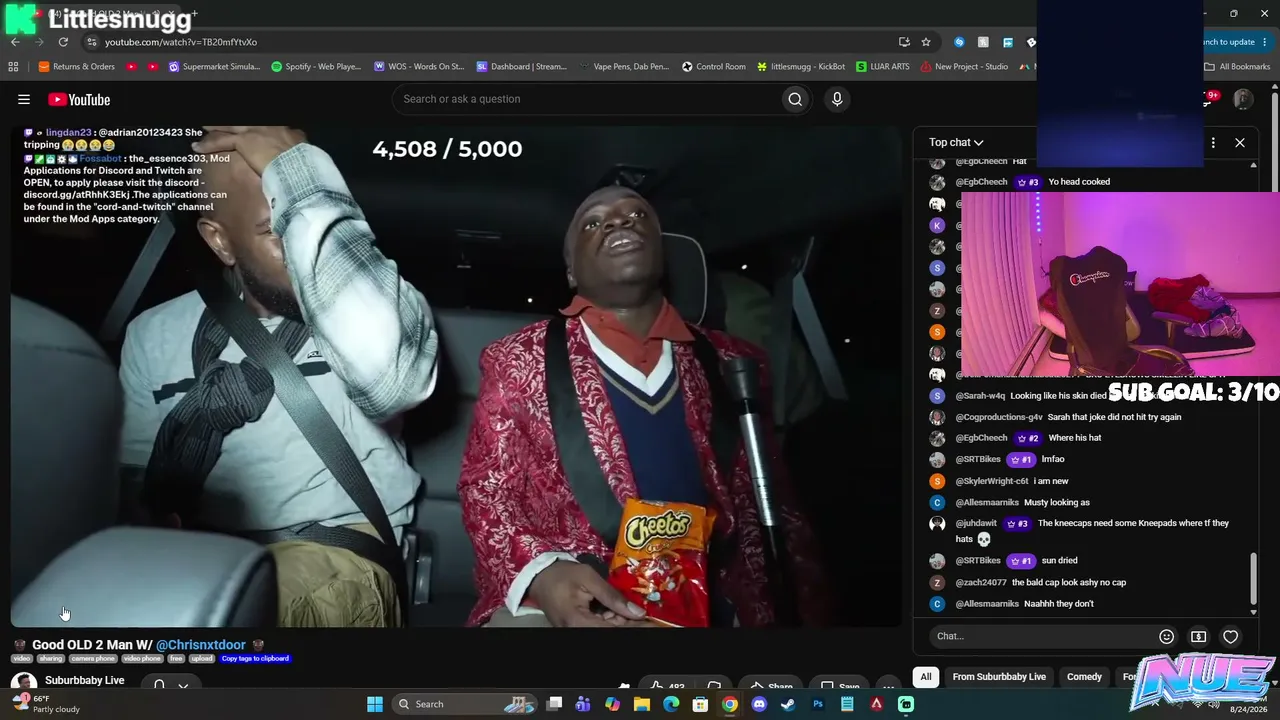Open File Explorer from the taskbar
The width and height of the screenshot is (1280, 720).
pos(642,704)
